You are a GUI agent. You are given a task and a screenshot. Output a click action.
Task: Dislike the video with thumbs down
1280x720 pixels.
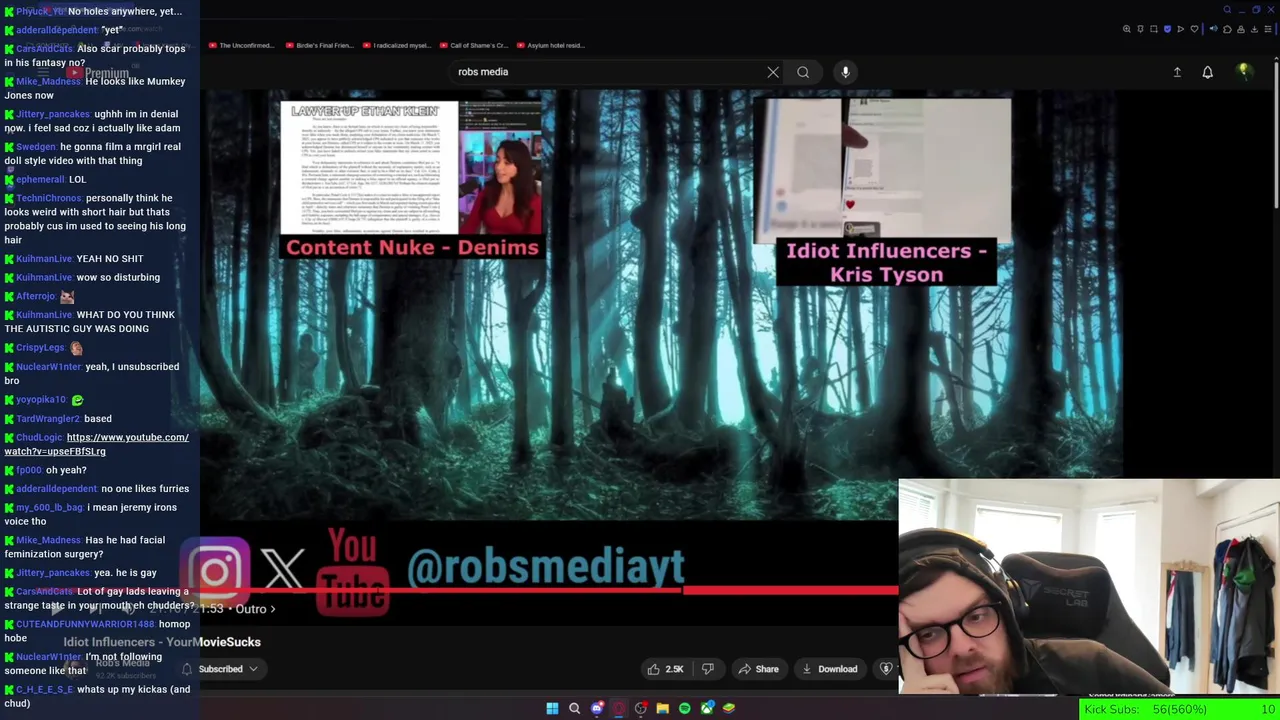(708, 669)
